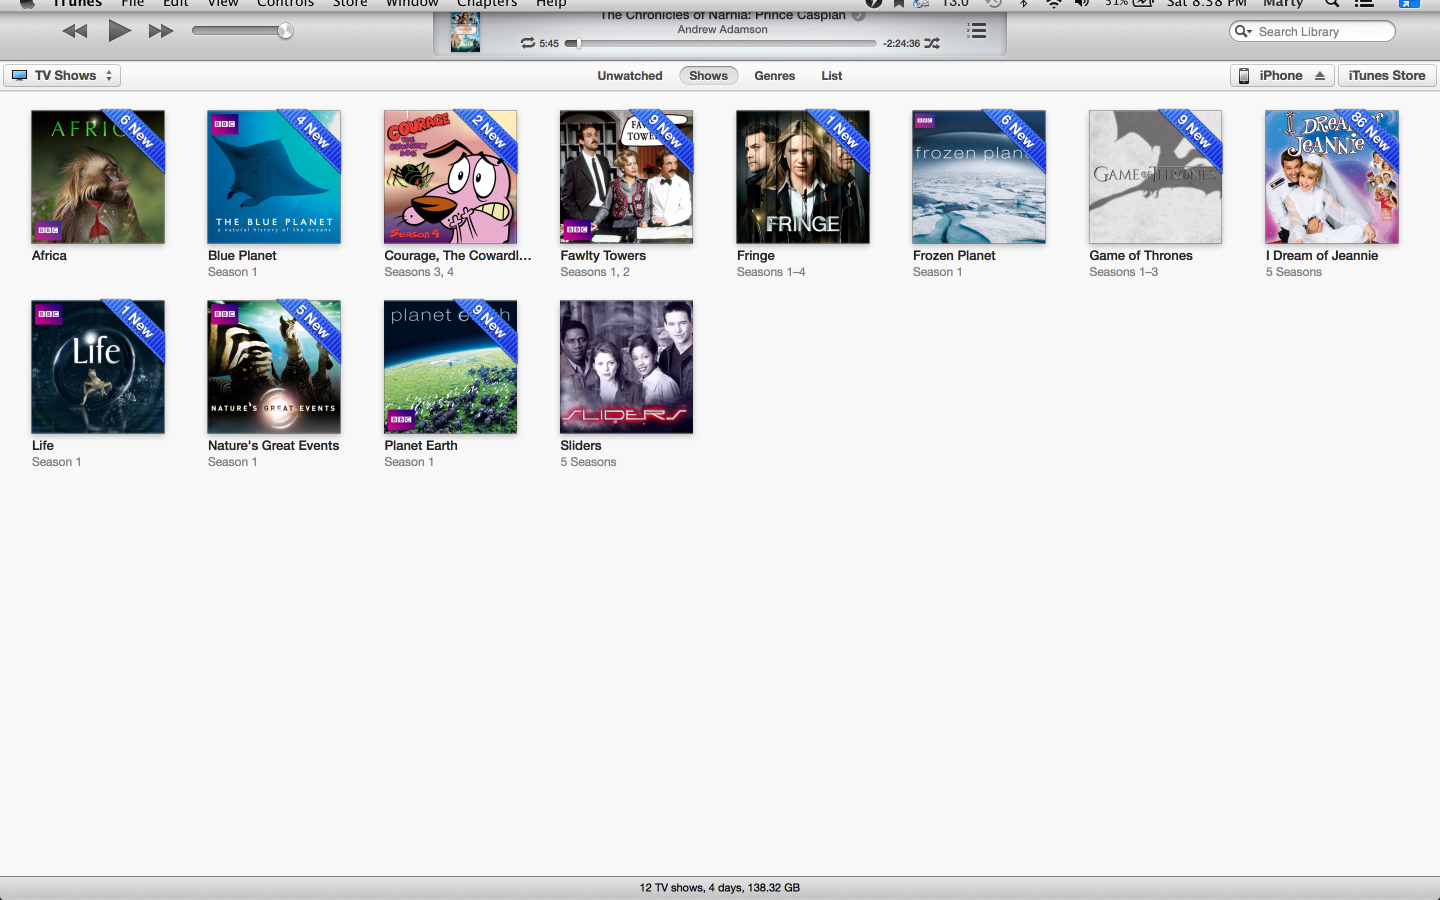Eject the iPhone using the eject icon
The height and width of the screenshot is (900, 1440).
(1320, 76)
